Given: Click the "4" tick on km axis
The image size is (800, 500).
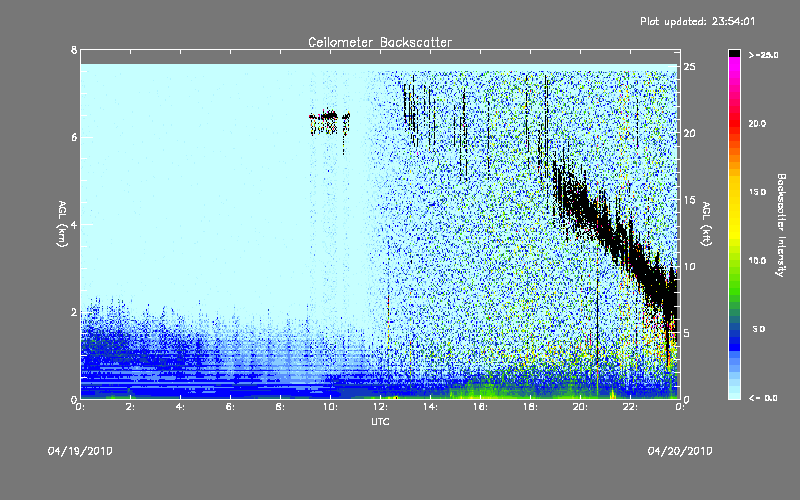Looking at the screenshot, I should click(x=74, y=224).
